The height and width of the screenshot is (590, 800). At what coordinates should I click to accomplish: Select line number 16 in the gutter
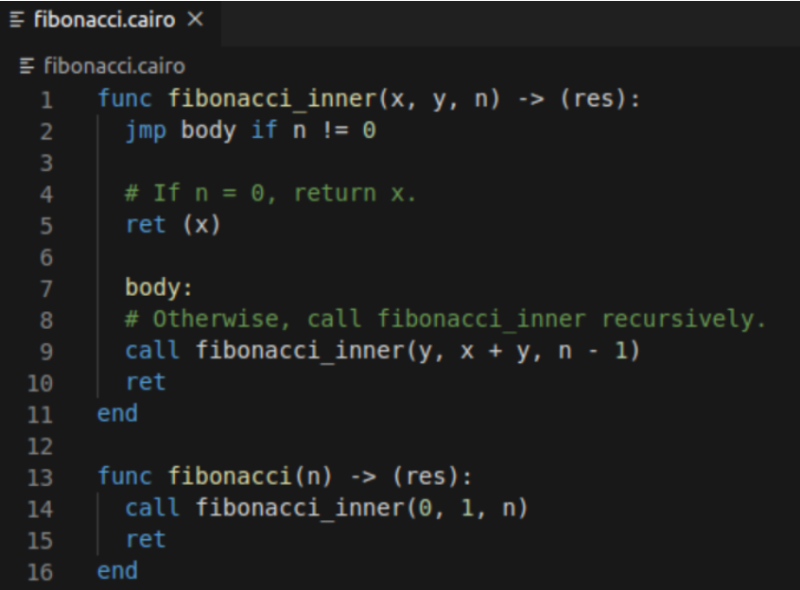click(x=42, y=571)
